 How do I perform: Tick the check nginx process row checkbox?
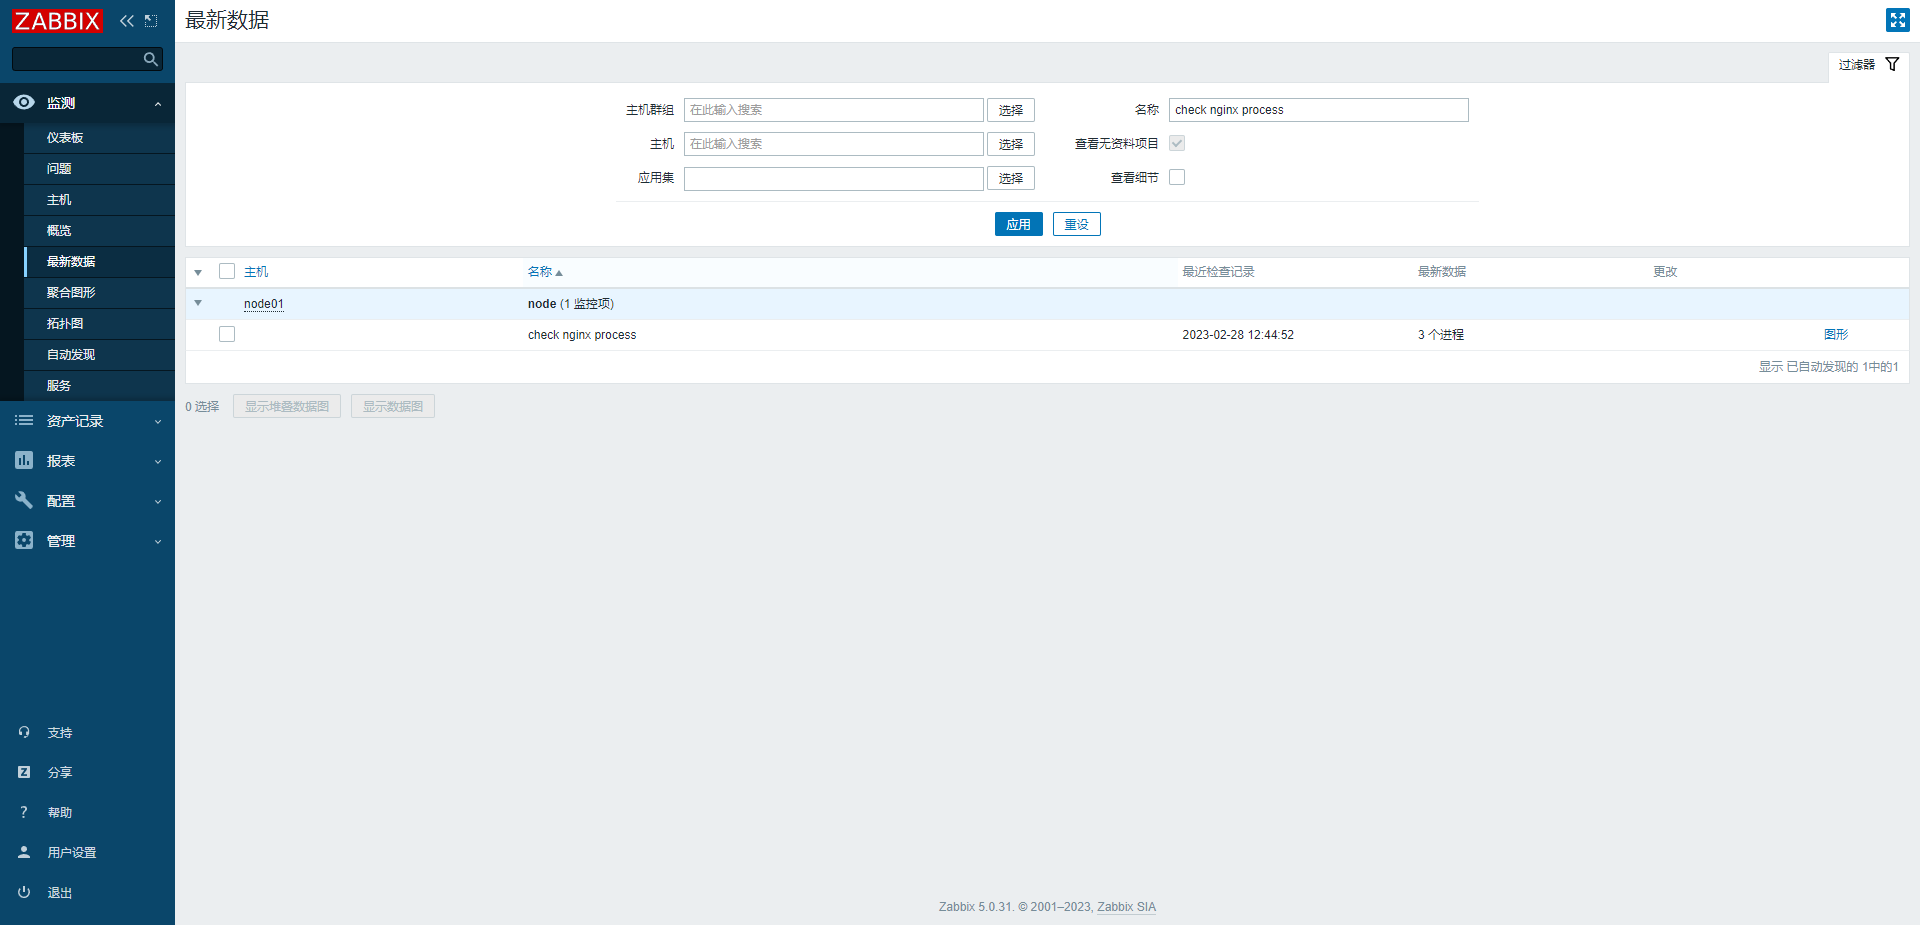pyautogui.click(x=227, y=334)
